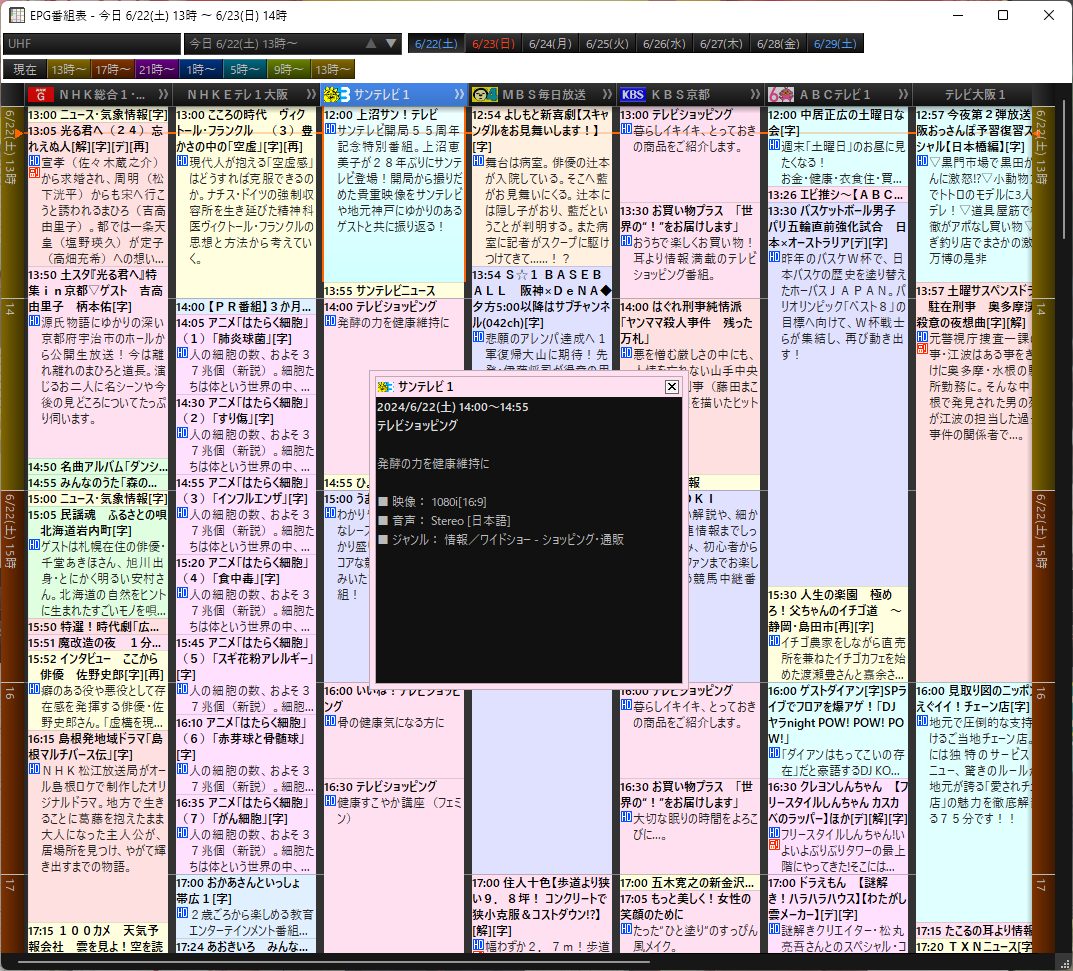Click the HD icon beside 大切な眠りの時間をよろこびに
The width and height of the screenshot is (1073, 971).
click(x=626, y=816)
